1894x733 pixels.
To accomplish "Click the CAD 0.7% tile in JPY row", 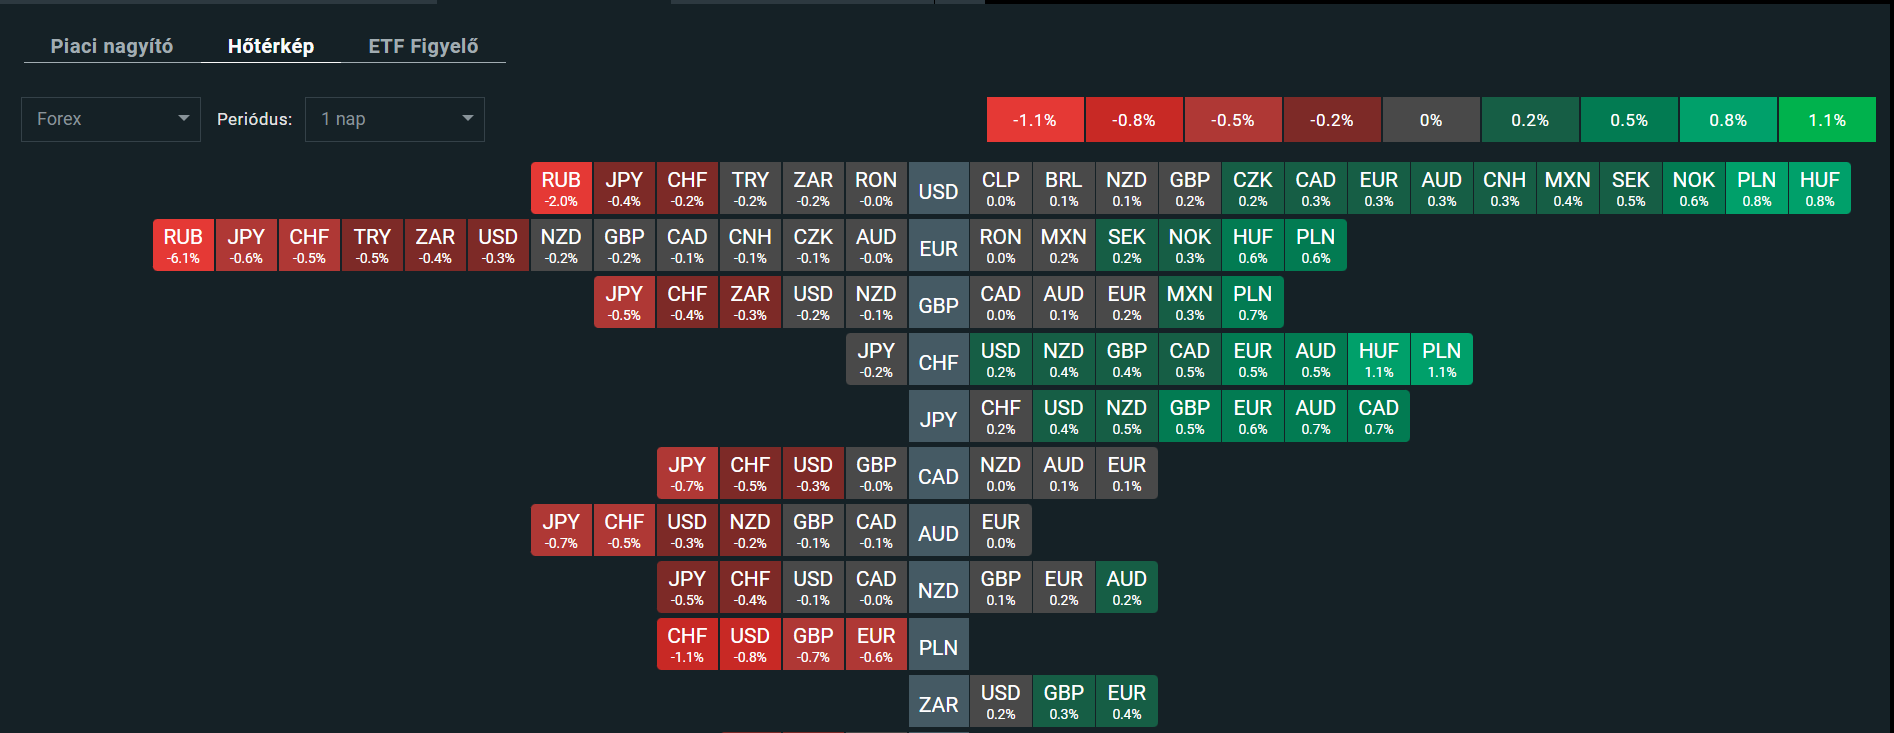I will click(1379, 416).
